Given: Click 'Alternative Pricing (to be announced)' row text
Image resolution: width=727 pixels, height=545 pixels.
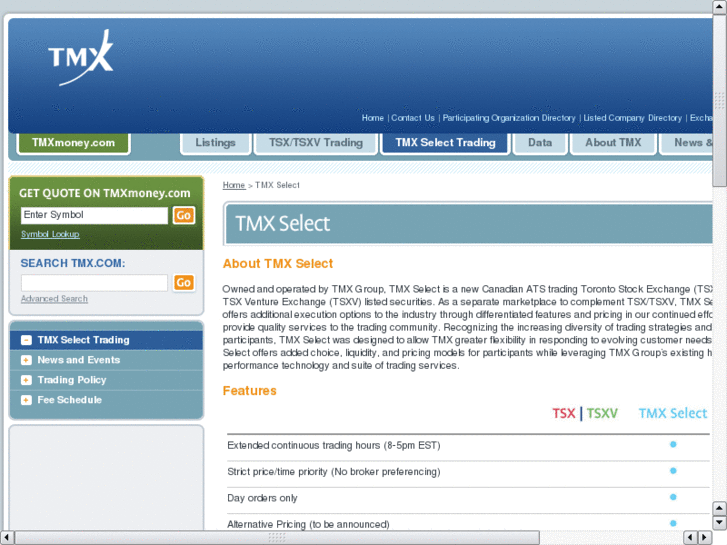Looking at the screenshot, I should point(308,524).
